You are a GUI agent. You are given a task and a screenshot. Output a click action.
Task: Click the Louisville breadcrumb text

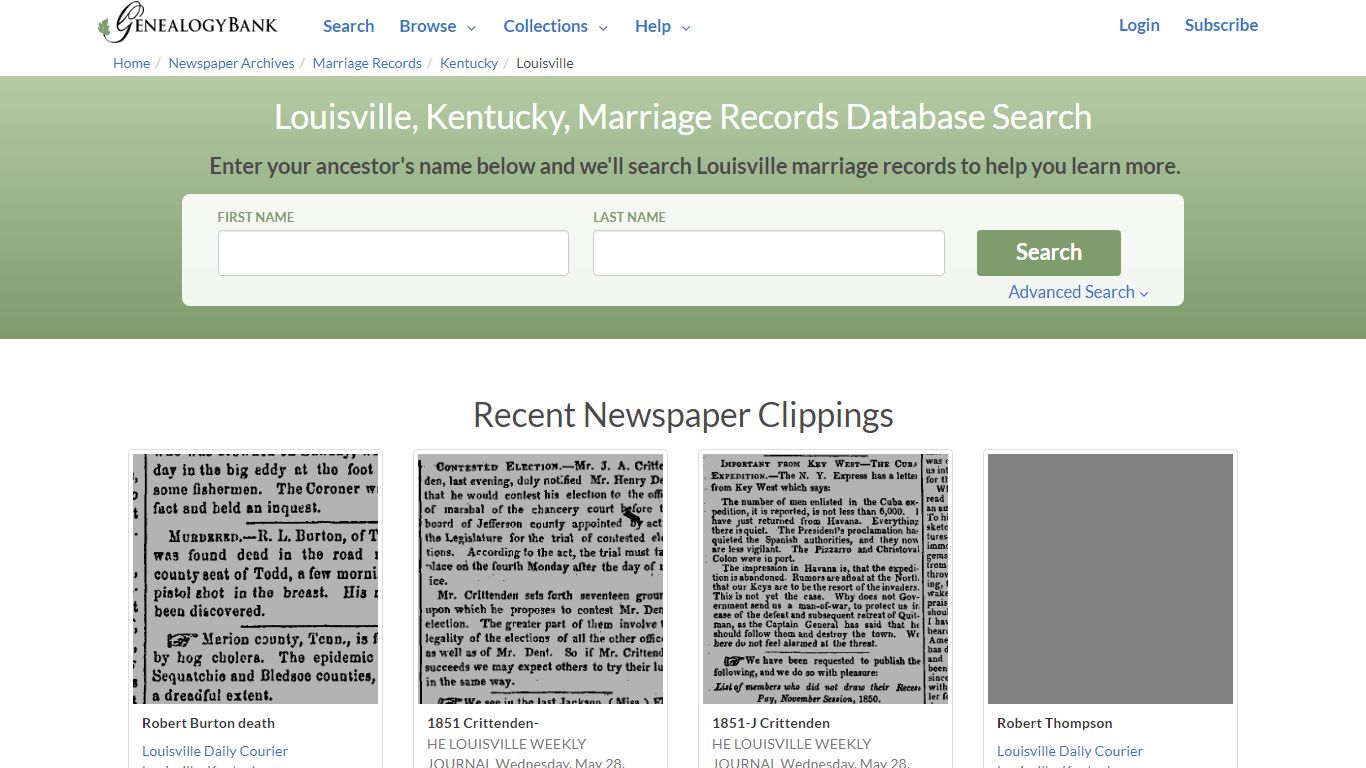[x=545, y=63]
